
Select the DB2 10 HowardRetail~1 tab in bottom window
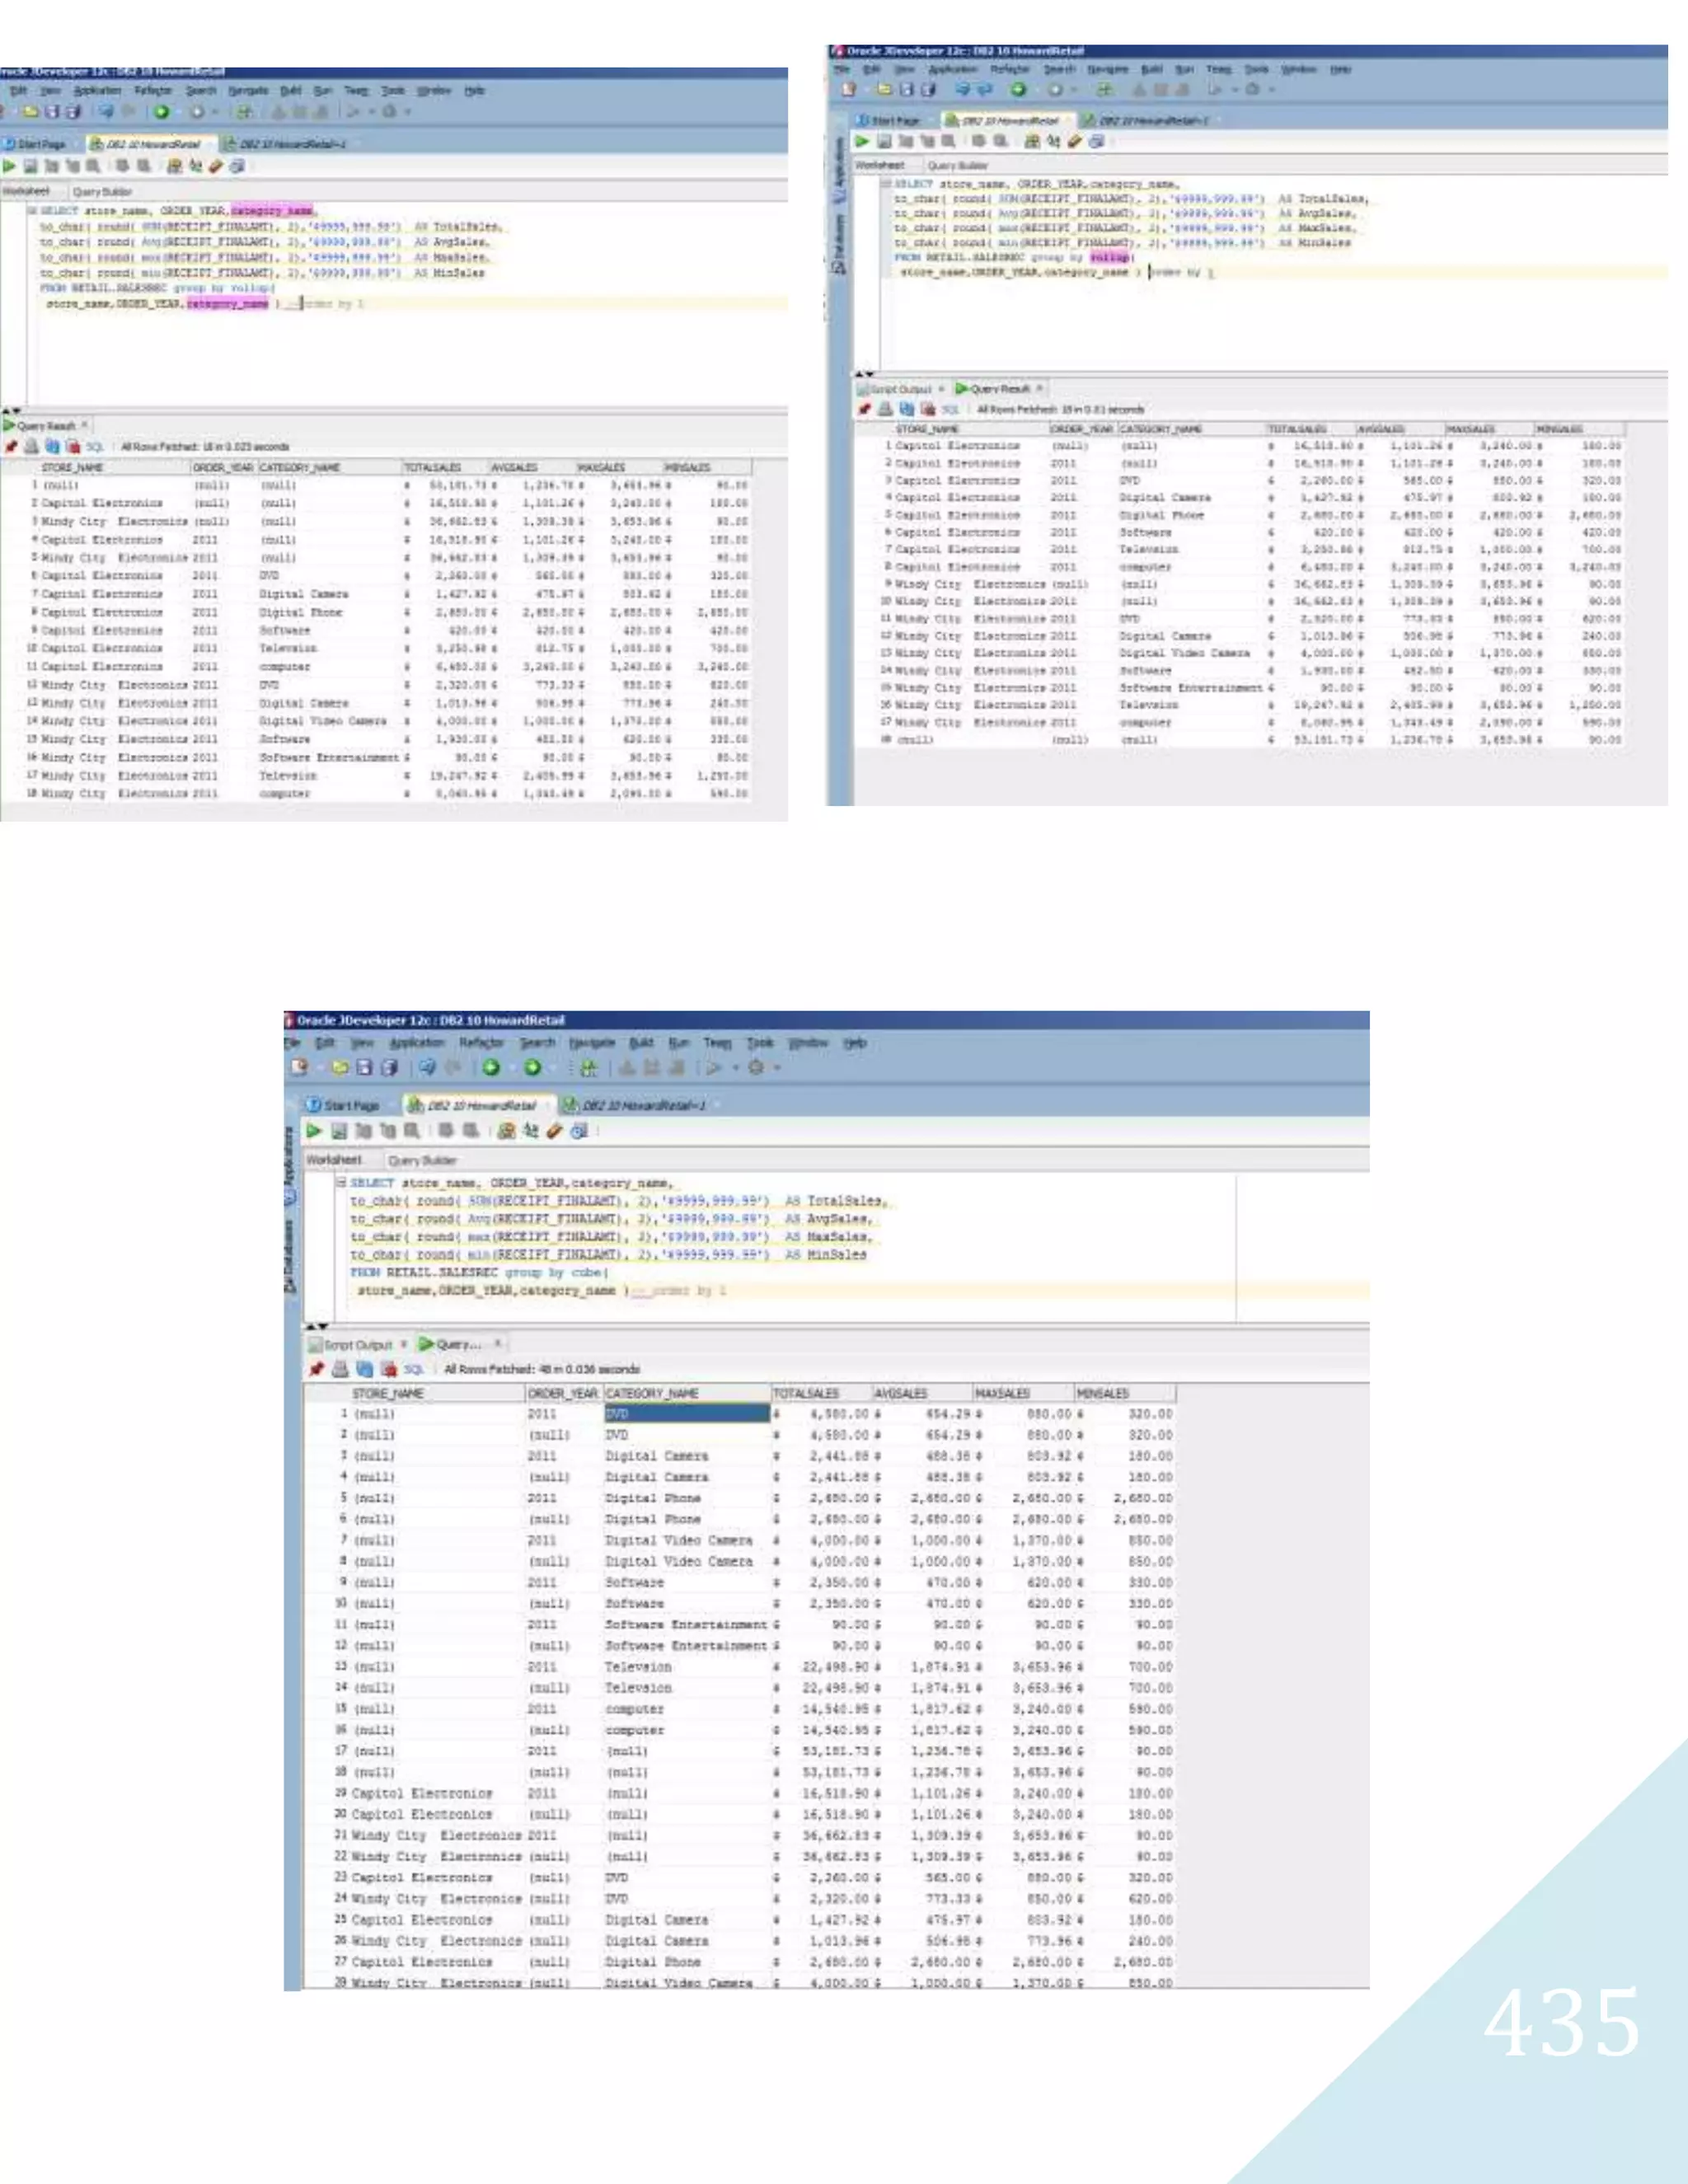point(633,1105)
